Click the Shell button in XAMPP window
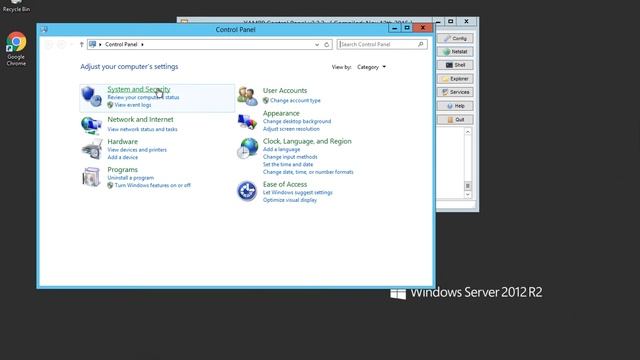This screenshot has width=640, height=360. (455, 65)
